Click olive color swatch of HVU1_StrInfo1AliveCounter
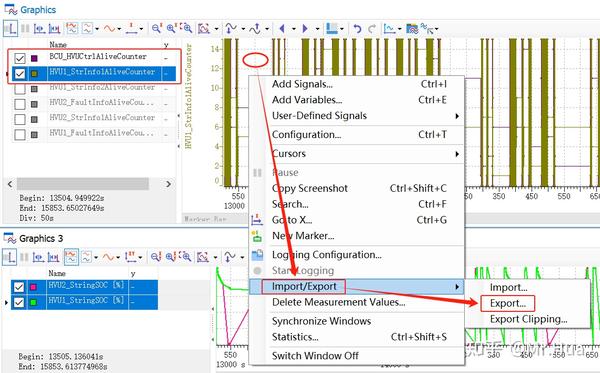 34,73
